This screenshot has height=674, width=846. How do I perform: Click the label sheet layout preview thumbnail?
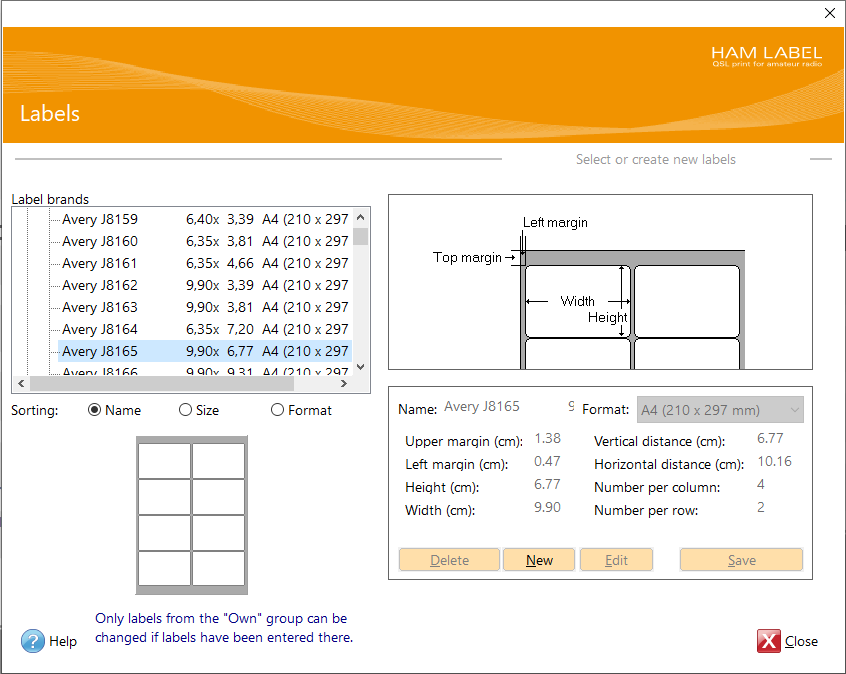point(192,515)
